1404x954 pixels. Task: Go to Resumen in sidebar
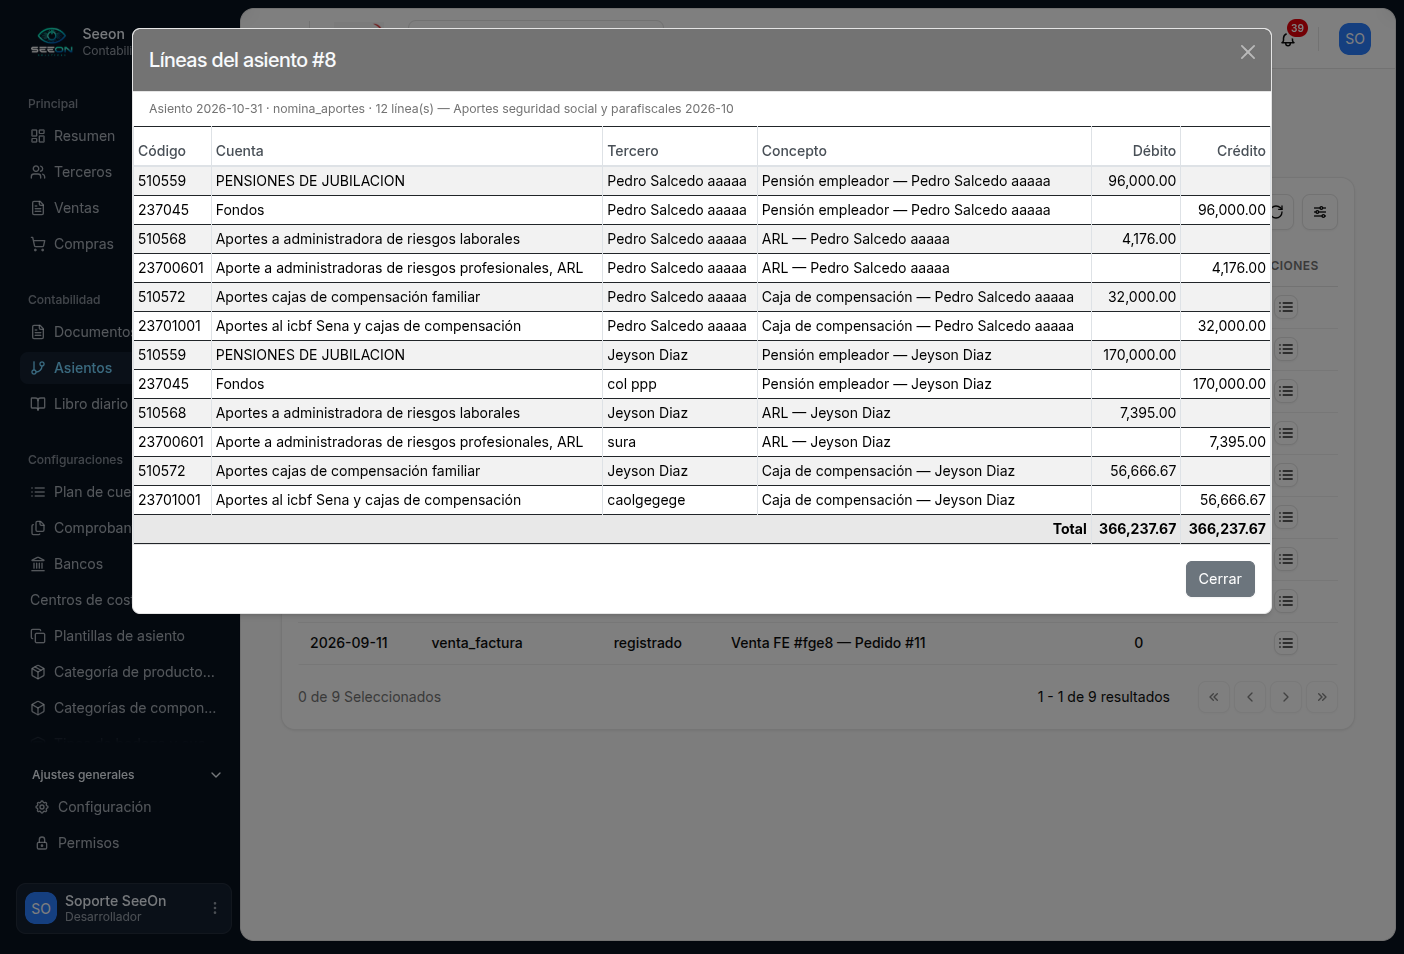pyautogui.click(x=84, y=136)
